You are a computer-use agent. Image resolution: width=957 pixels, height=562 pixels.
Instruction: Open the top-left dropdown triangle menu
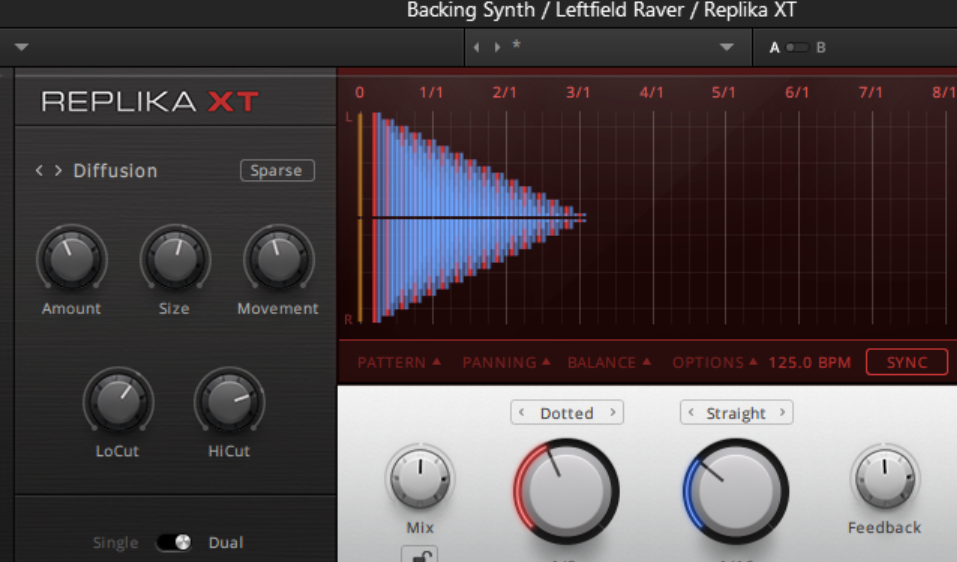click(21, 47)
